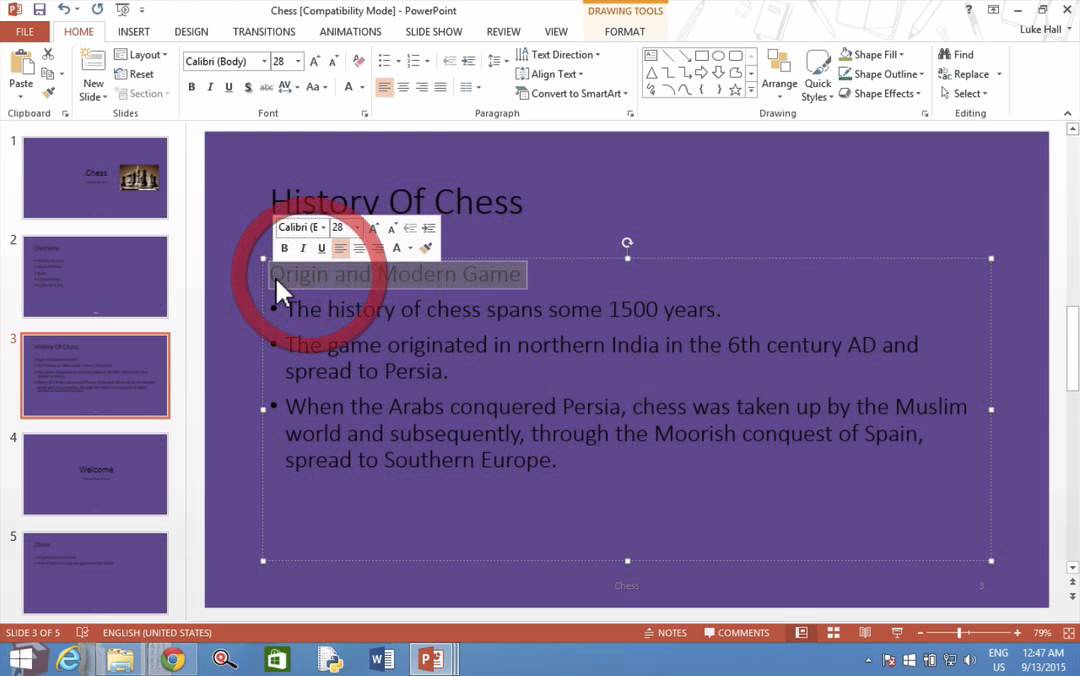Viewport: 1080px width, 676px height.
Task: Open the font size 28 dropdown in ribbon
Action: 298,61
